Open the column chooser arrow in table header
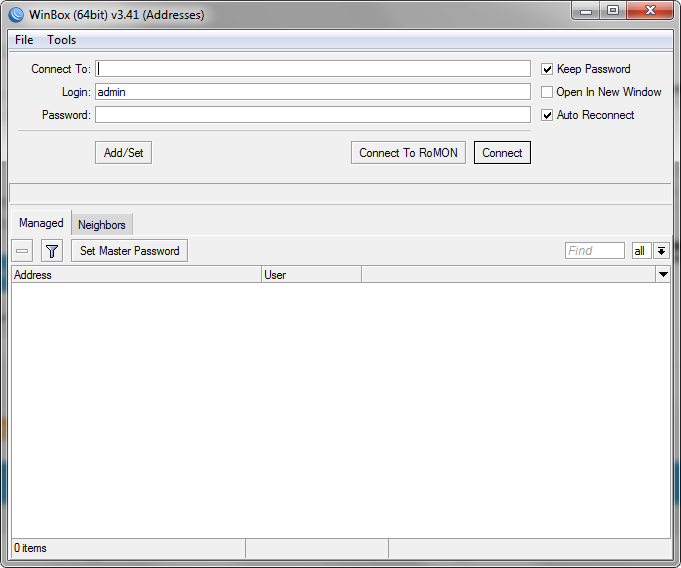 (x=663, y=274)
